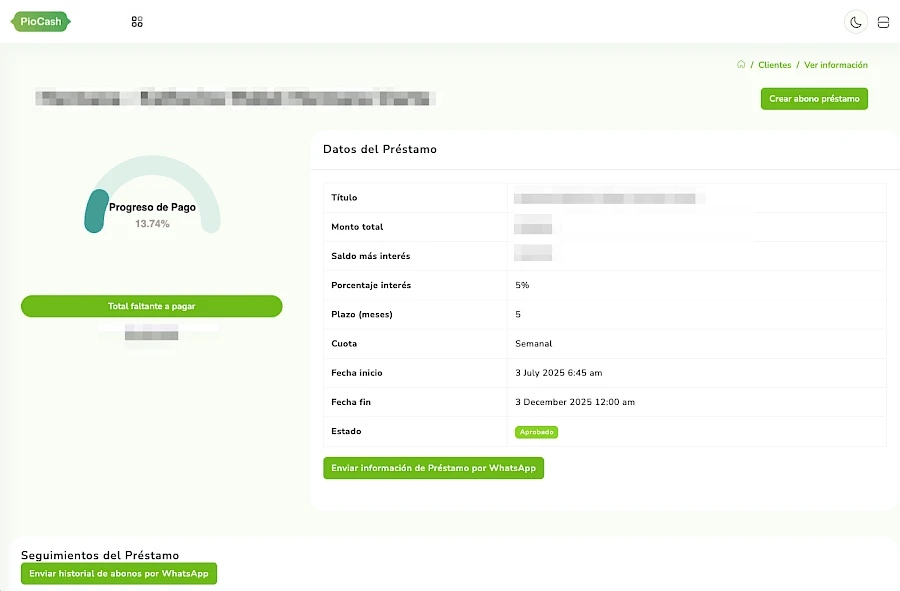Click Enviar historial de abonos por WhatsApp
The width and height of the screenshot is (900, 591).
coord(119,573)
